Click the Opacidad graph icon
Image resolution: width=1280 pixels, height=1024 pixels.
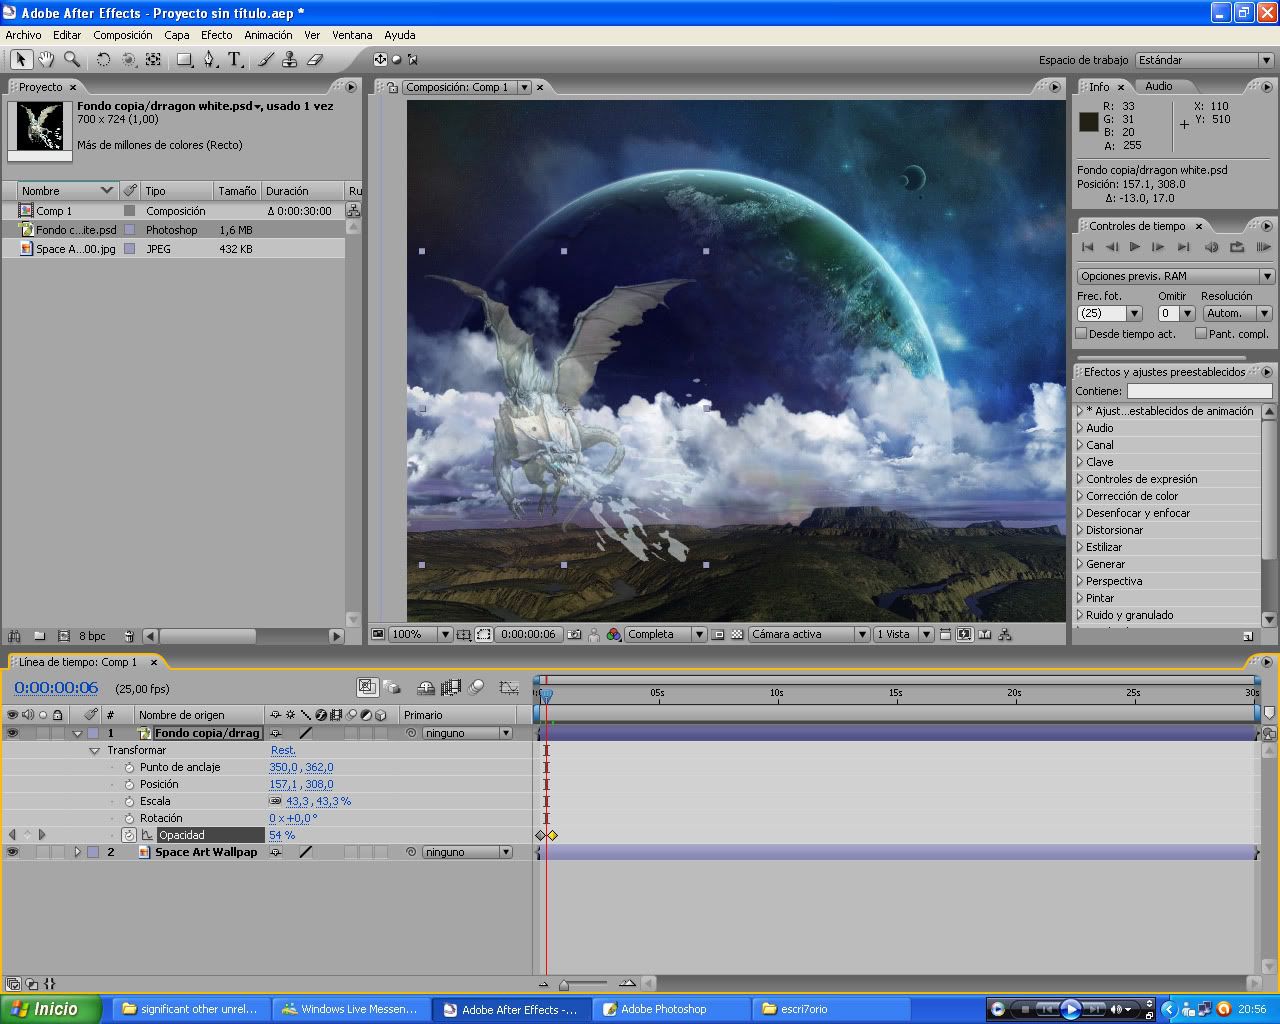(148, 835)
